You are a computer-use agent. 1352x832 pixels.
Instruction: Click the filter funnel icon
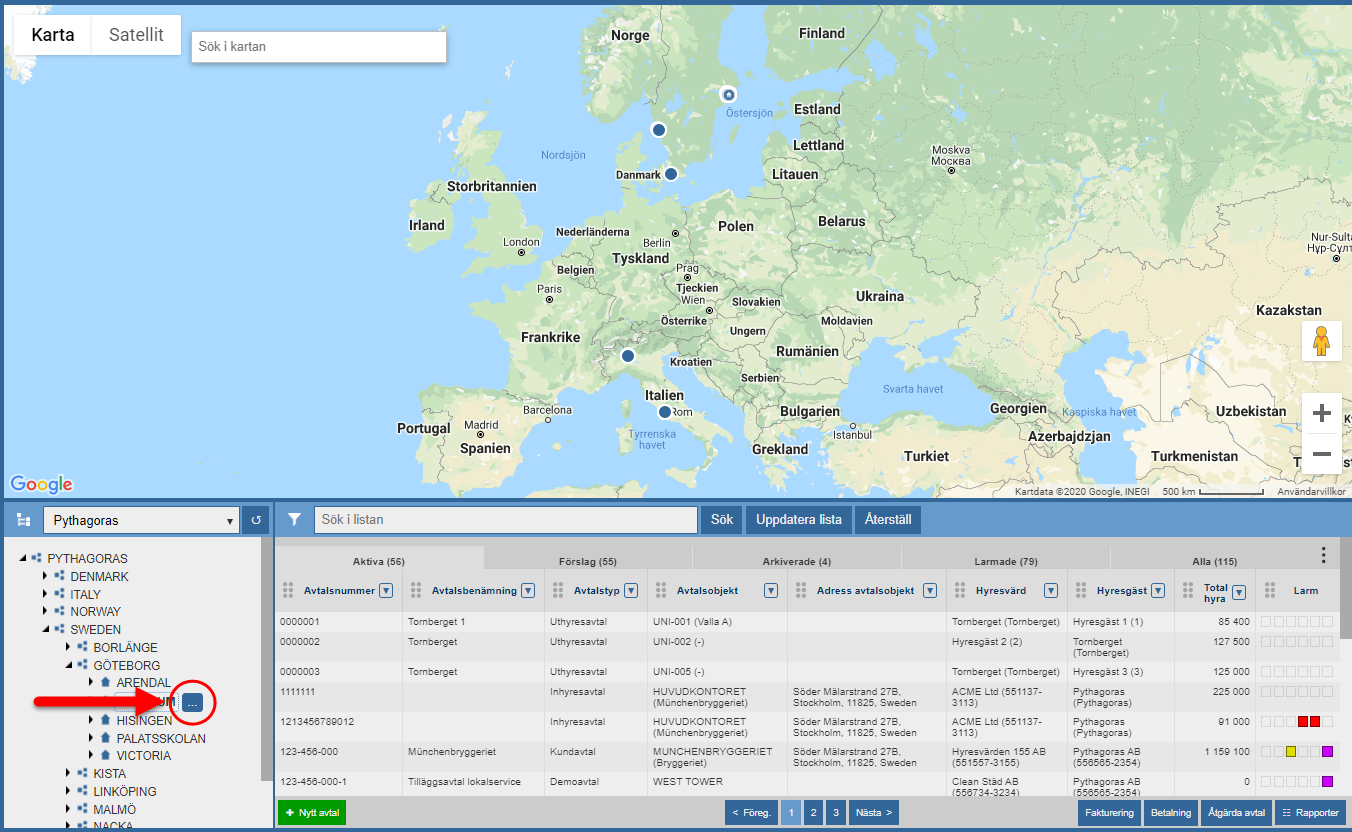(294, 520)
